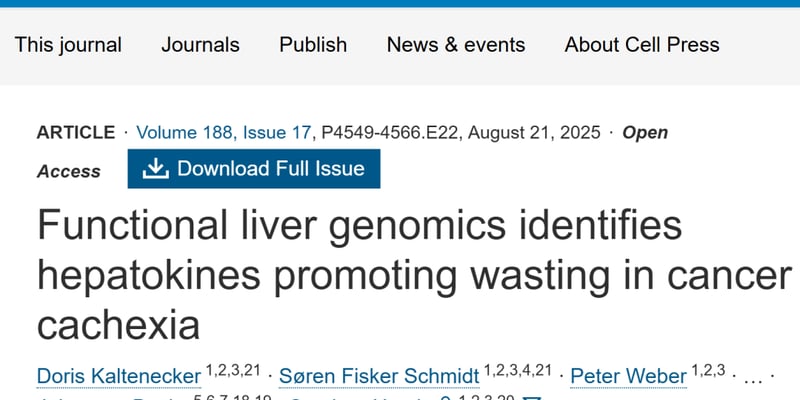
Task: Select Publish in the navigation bar
Action: (x=313, y=45)
